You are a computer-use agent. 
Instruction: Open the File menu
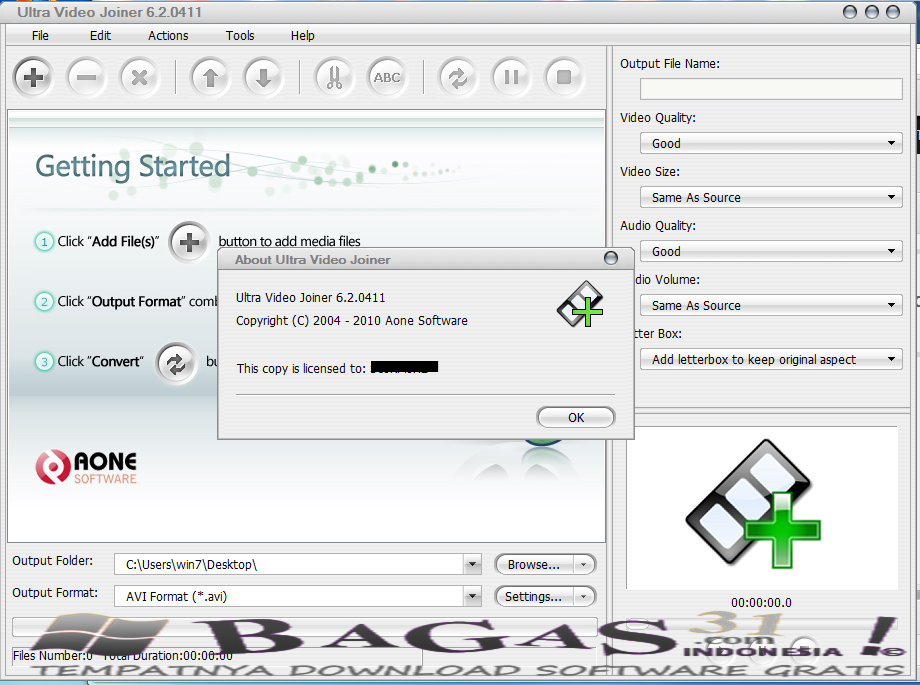coord(40,36)
